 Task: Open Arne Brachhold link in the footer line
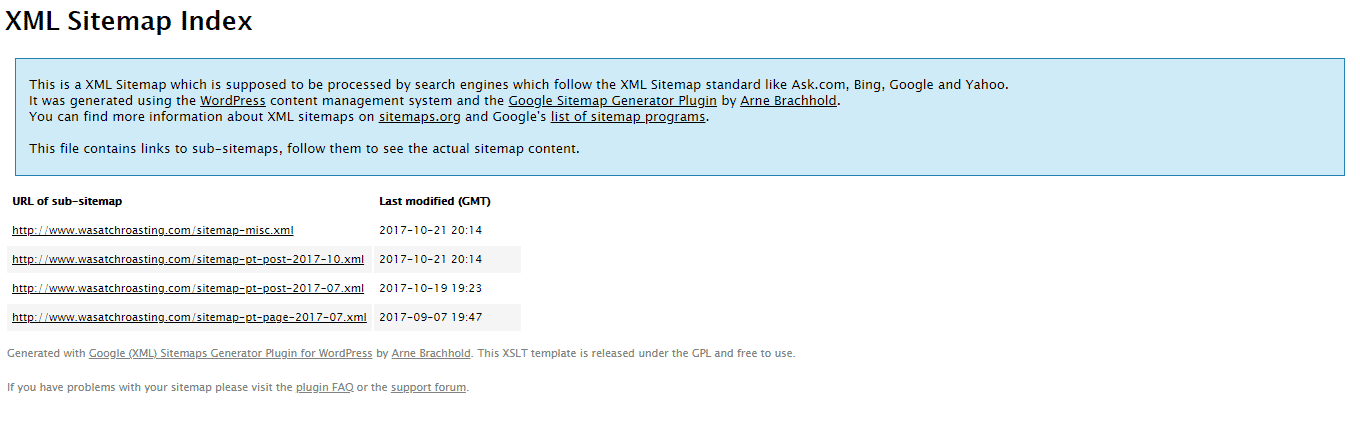pos(431,353)
